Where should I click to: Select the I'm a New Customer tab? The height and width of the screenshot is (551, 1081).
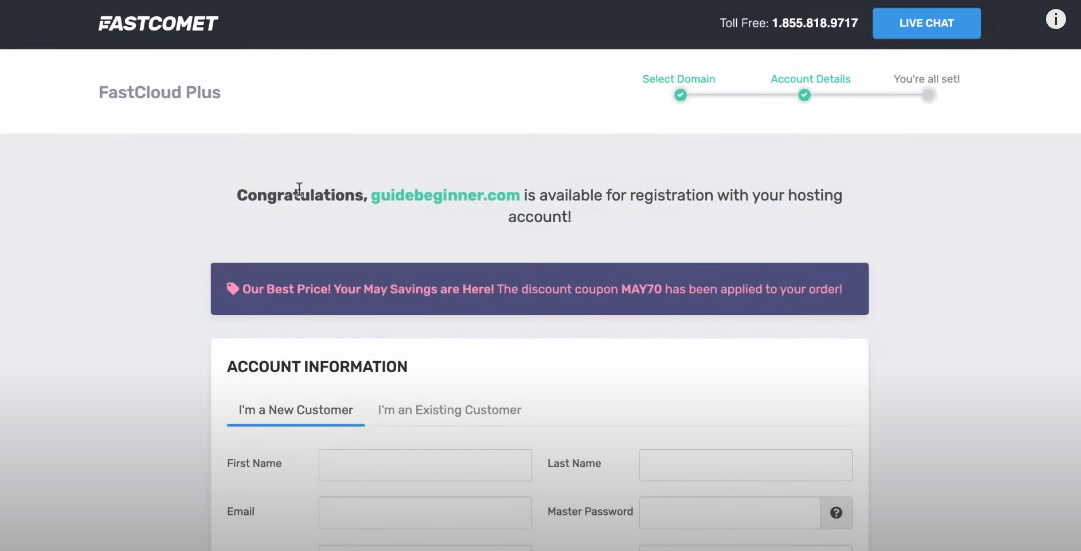(296, 410)
